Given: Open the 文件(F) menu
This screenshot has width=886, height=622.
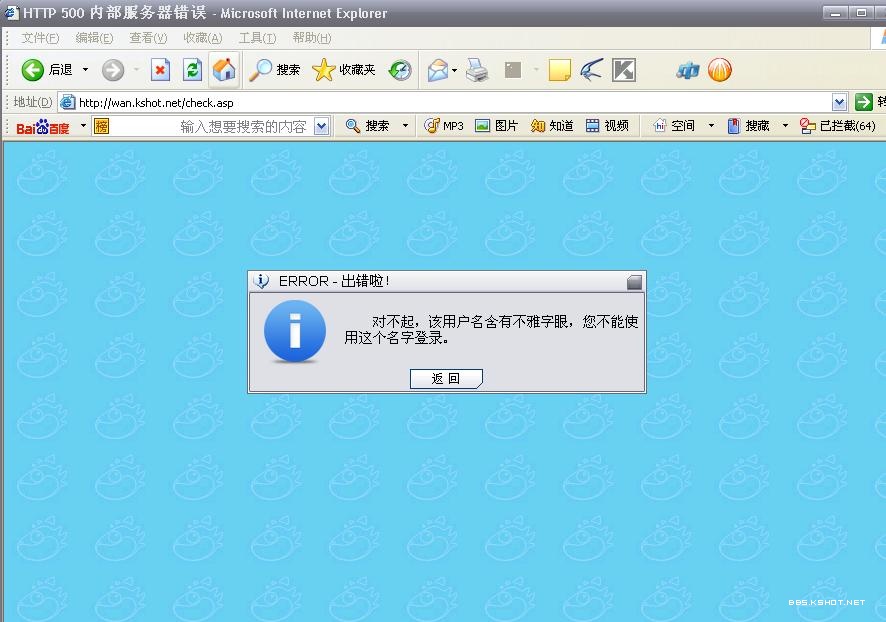Looking at the screenshot, I should (40, 38).
